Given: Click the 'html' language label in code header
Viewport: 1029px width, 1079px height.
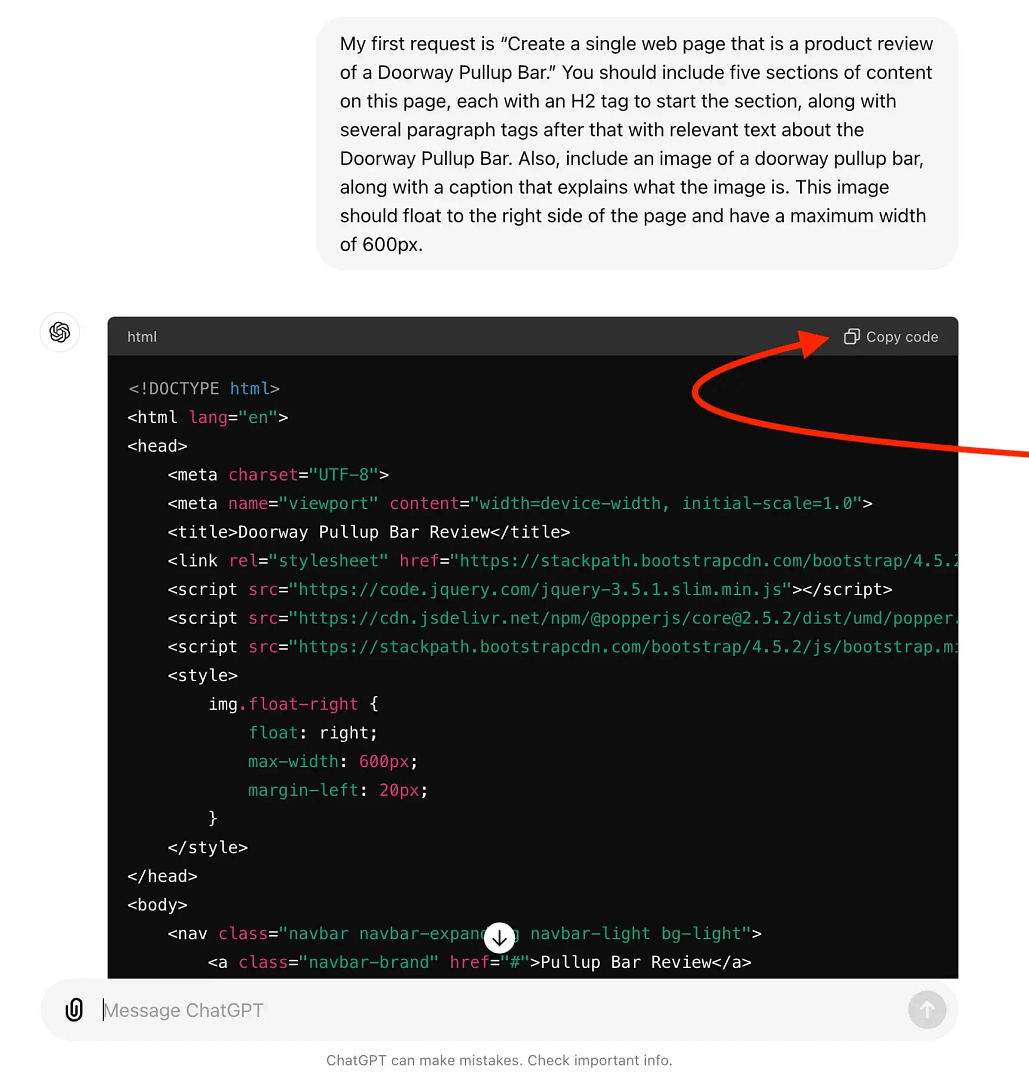Looking at the screenshot, I should [142, 337].
